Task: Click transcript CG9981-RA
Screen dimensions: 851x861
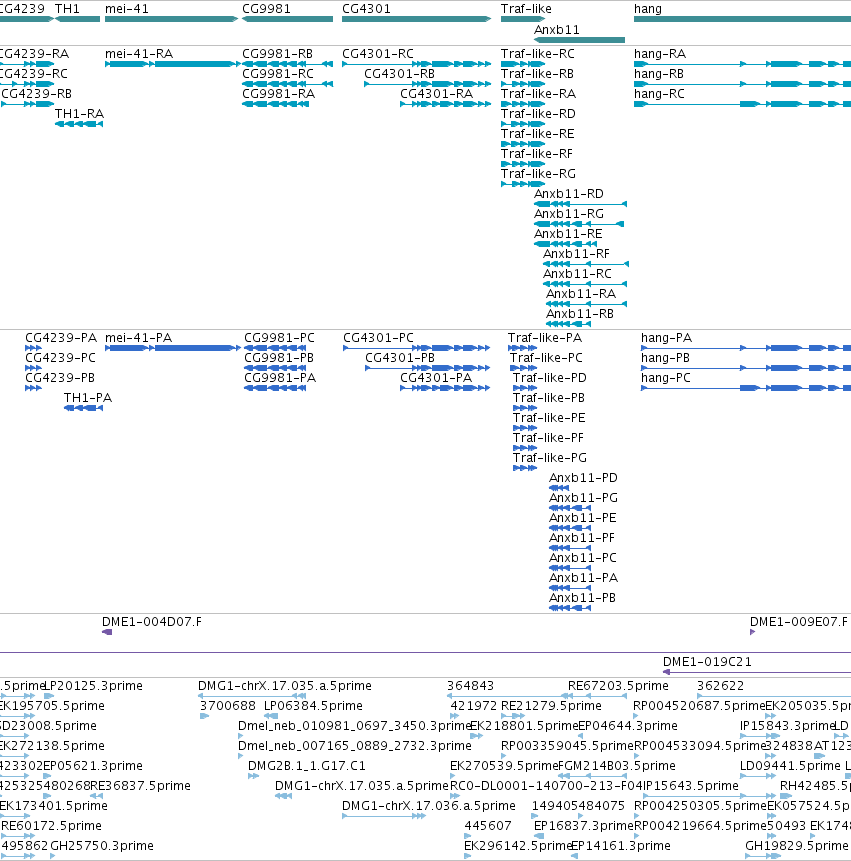Action: 278,94
